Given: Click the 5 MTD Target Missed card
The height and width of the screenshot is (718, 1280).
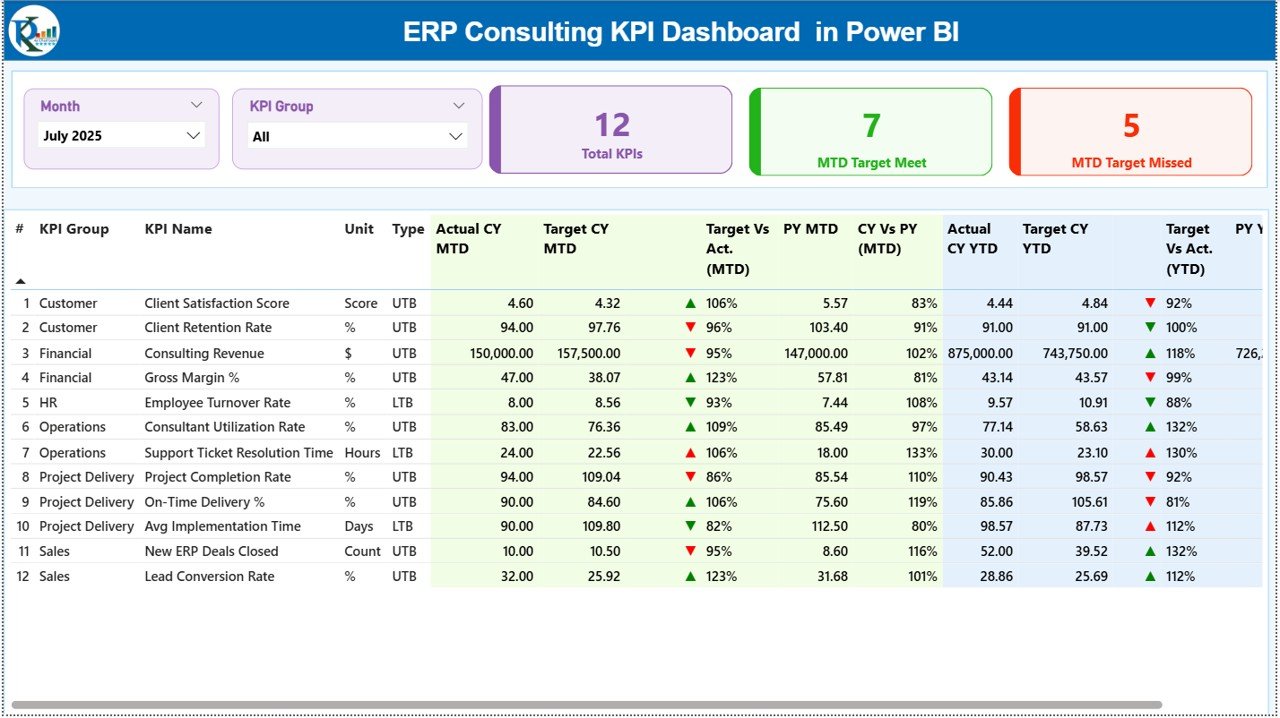Looking at the screenshot, I should (x=1131, y=131).
